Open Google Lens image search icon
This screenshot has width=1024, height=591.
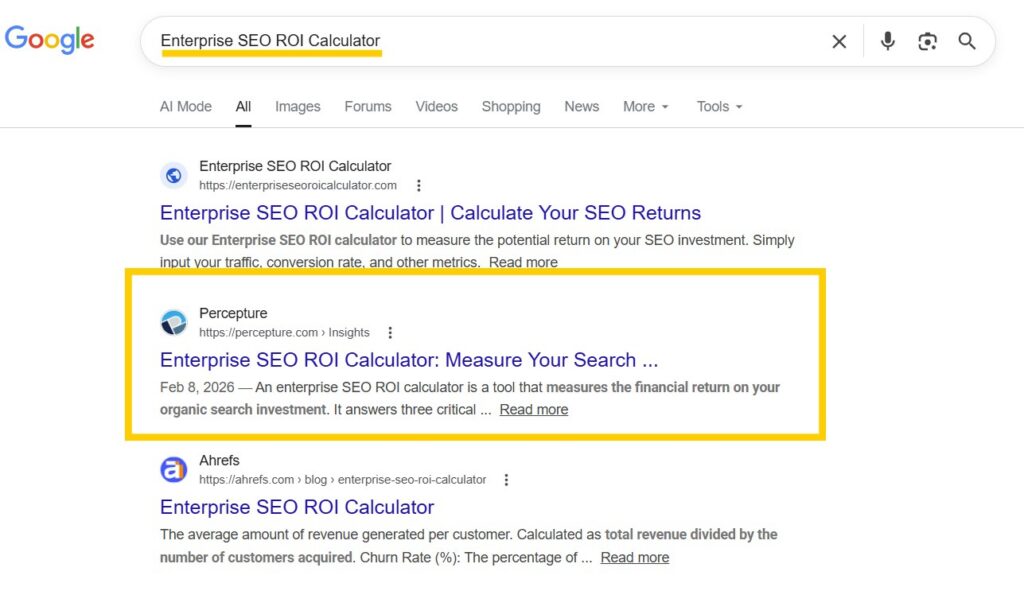(x=927, y=41)
